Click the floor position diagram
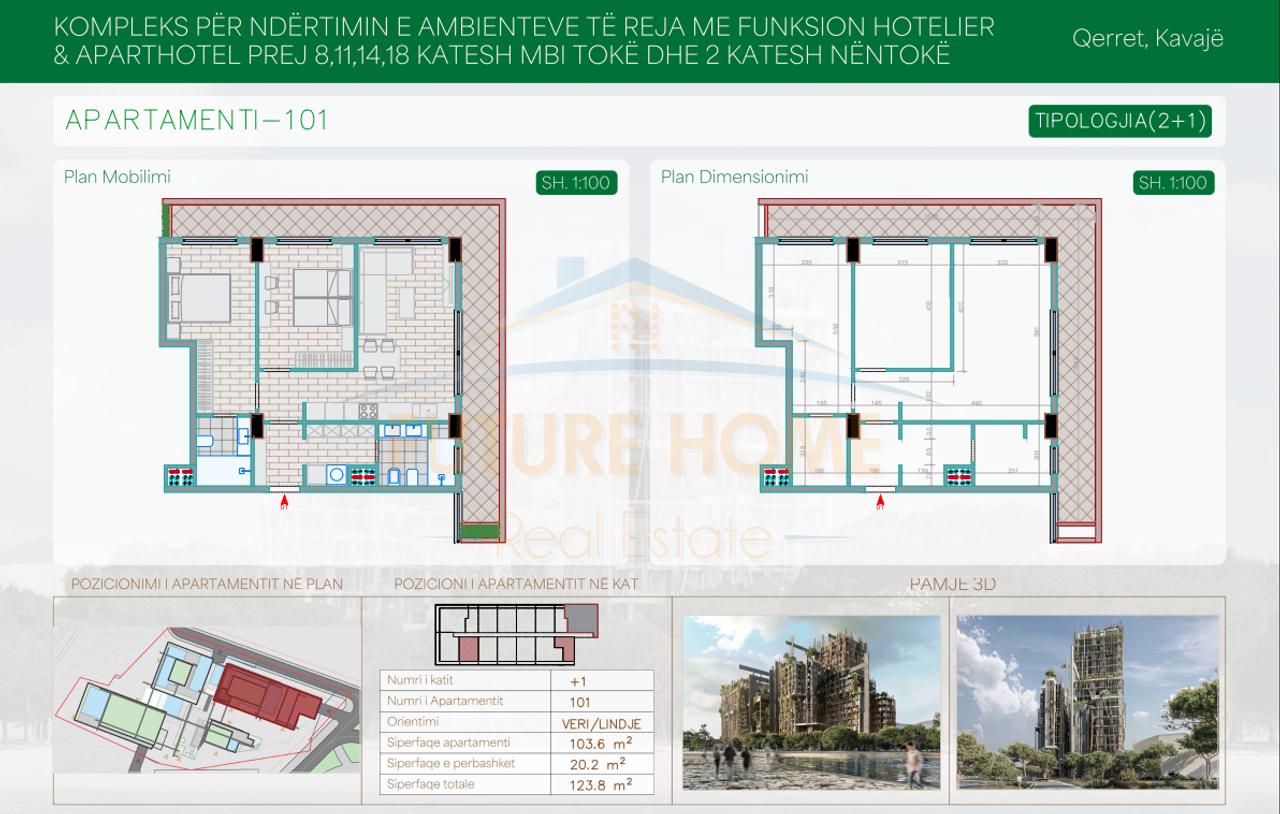The image size is (1280, 814). pyautogui.click(x=517, y=634)
